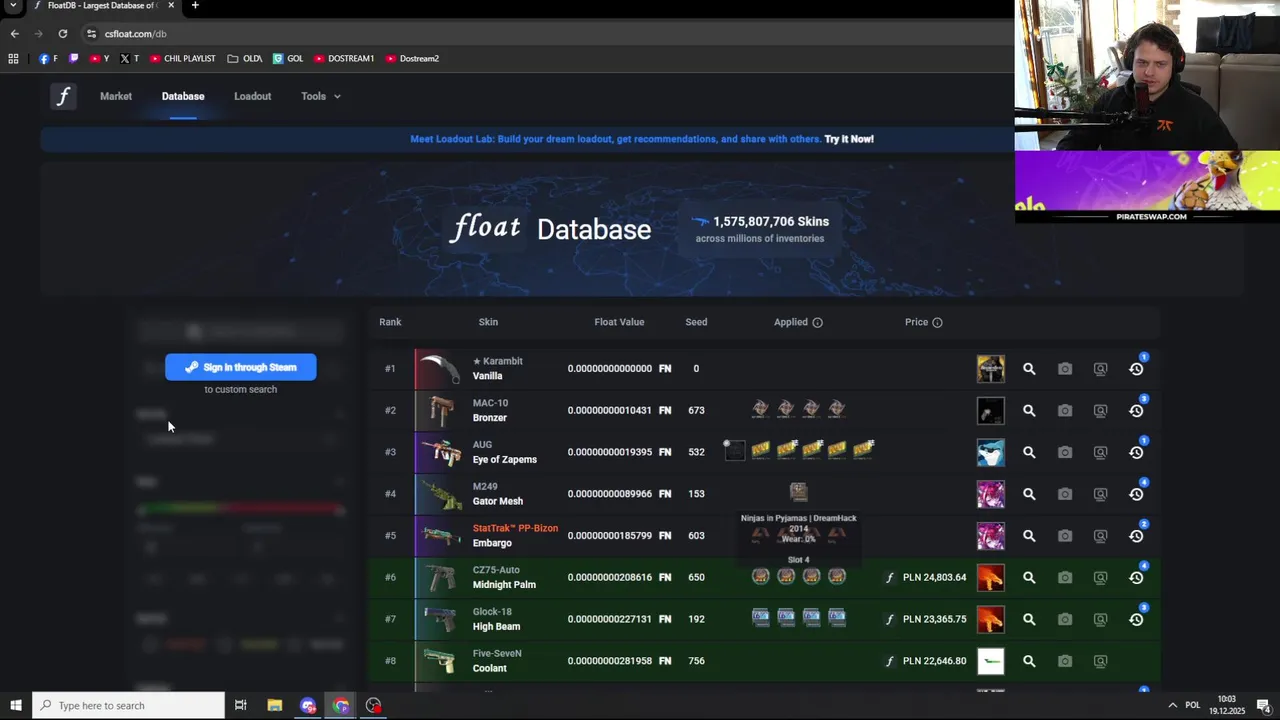Click Sign in through Steam button

(x=241, y=367)
